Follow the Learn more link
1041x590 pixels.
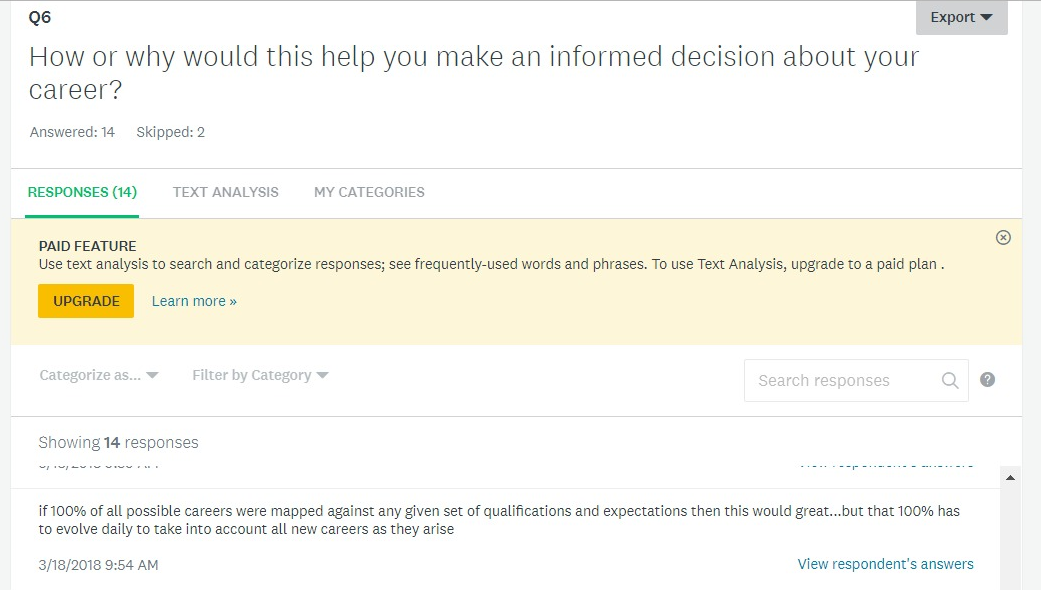coord(194,301)
